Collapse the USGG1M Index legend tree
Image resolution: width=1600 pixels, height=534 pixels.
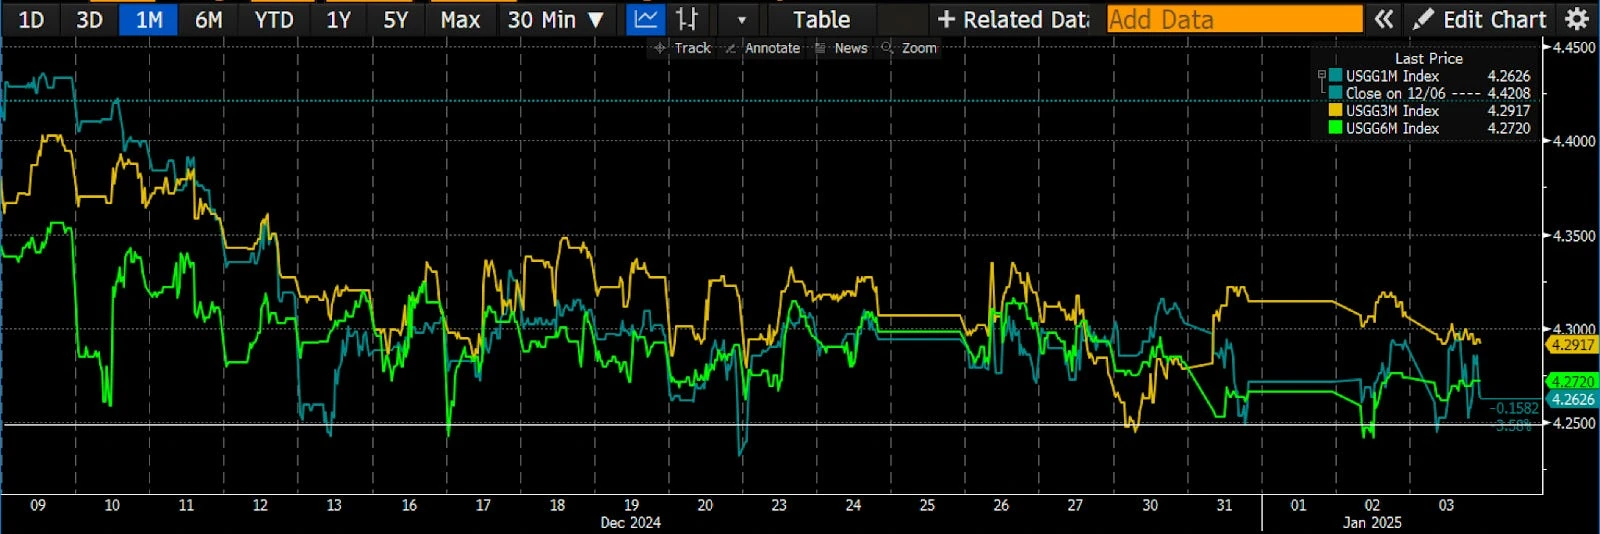[x=1322, y=76]
